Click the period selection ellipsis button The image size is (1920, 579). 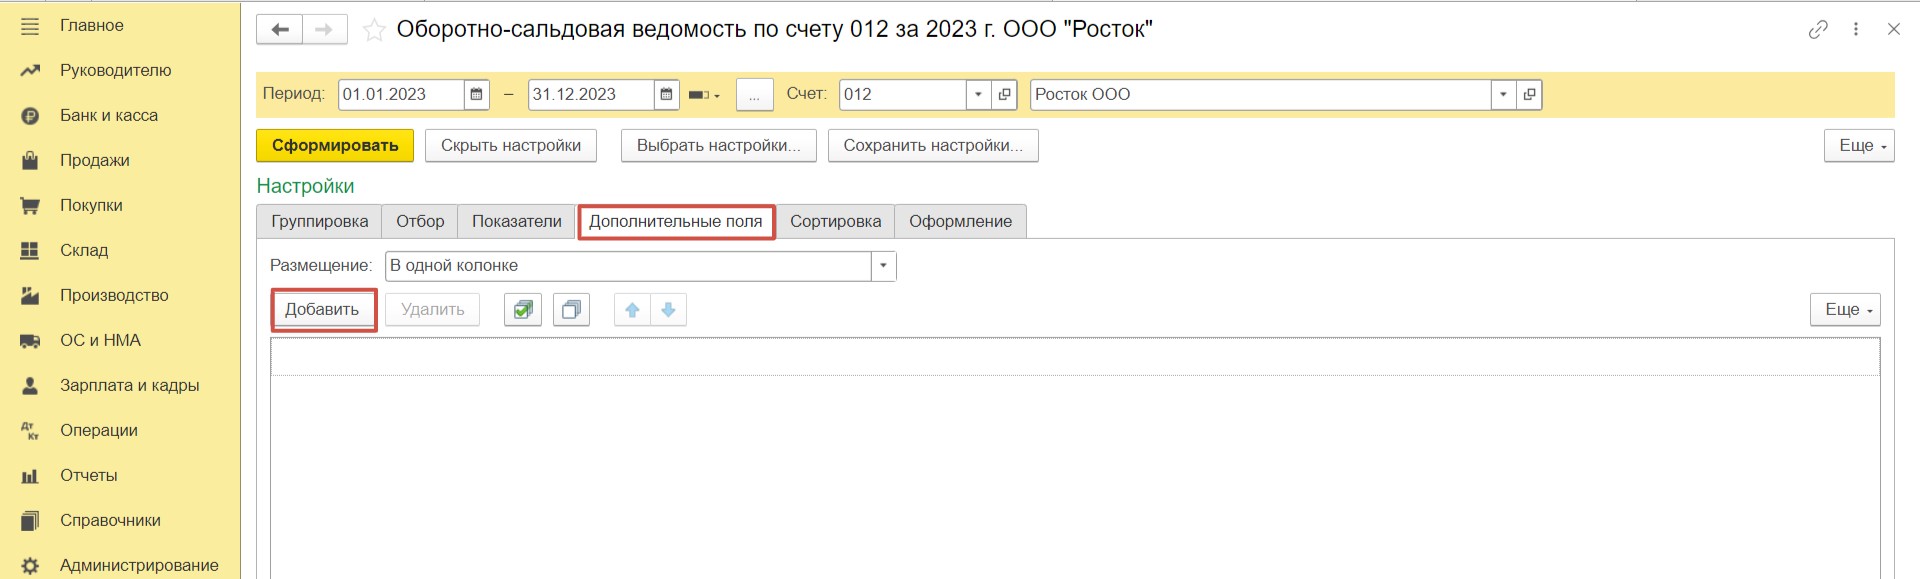[754, 95]
